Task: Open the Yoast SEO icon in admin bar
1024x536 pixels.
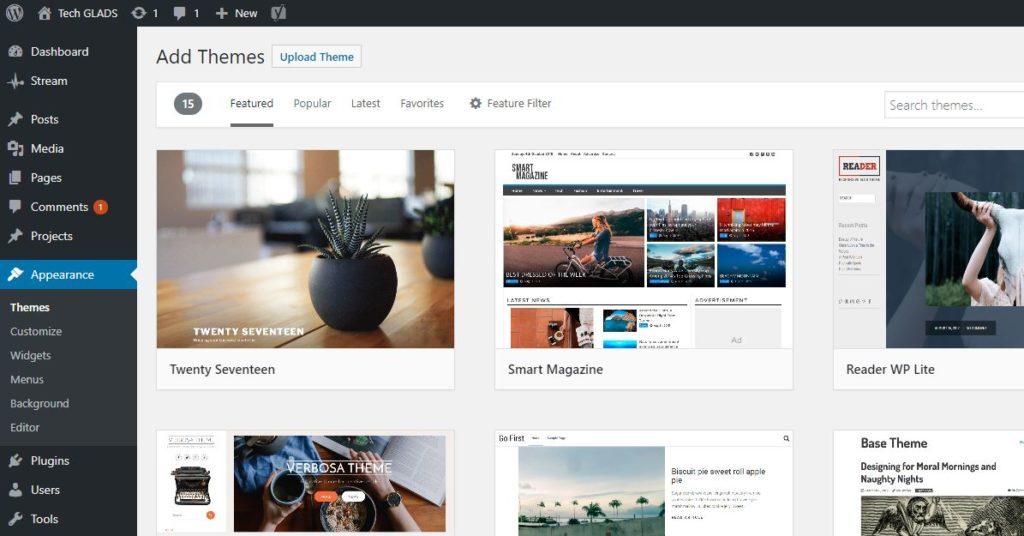Action: click(279, 13)
